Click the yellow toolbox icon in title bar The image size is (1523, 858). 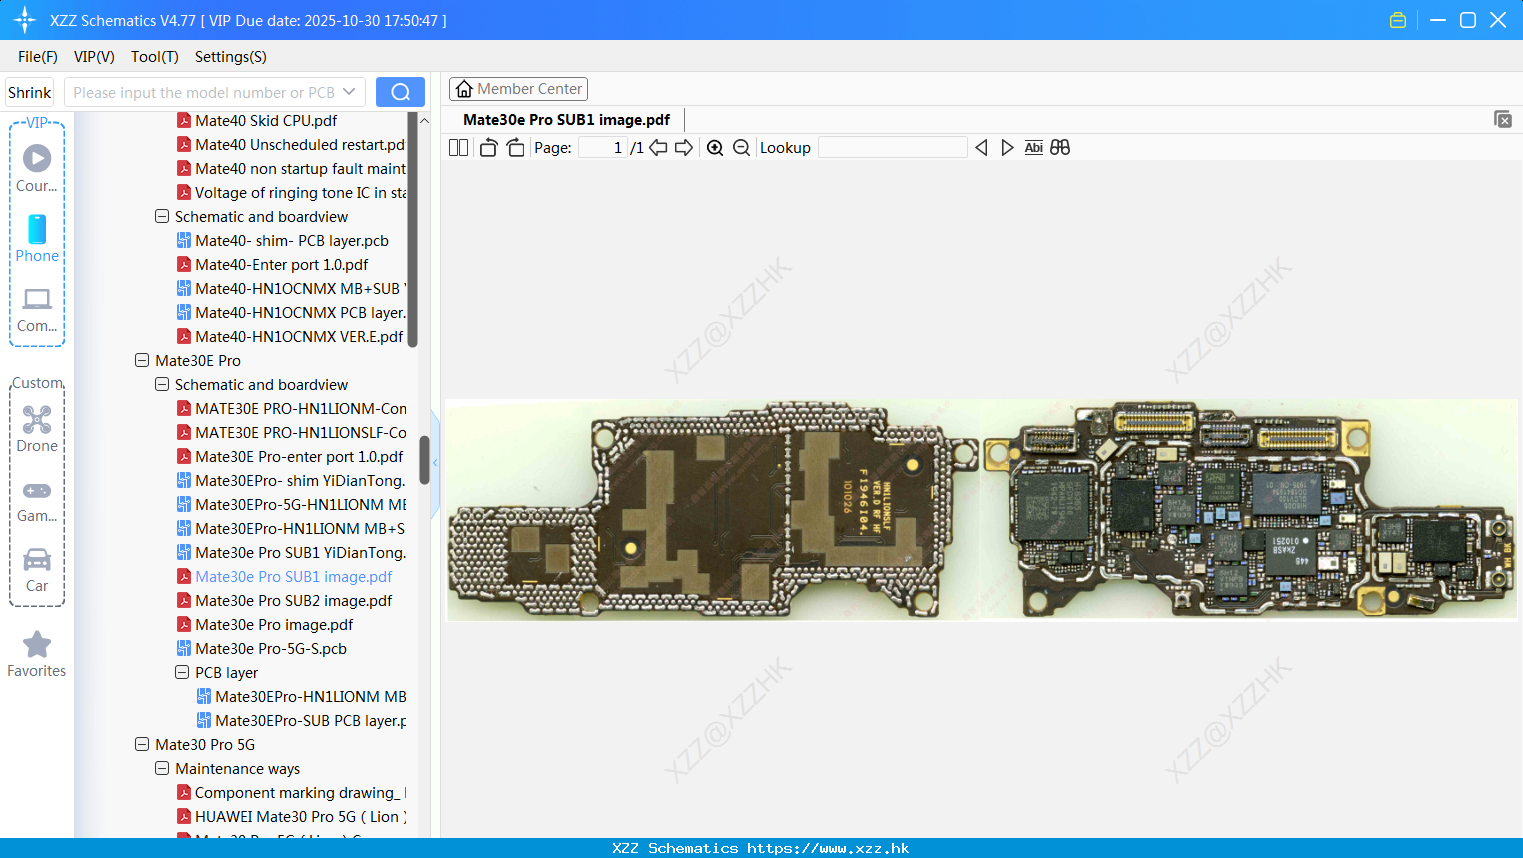click(x=1398, y=20)
